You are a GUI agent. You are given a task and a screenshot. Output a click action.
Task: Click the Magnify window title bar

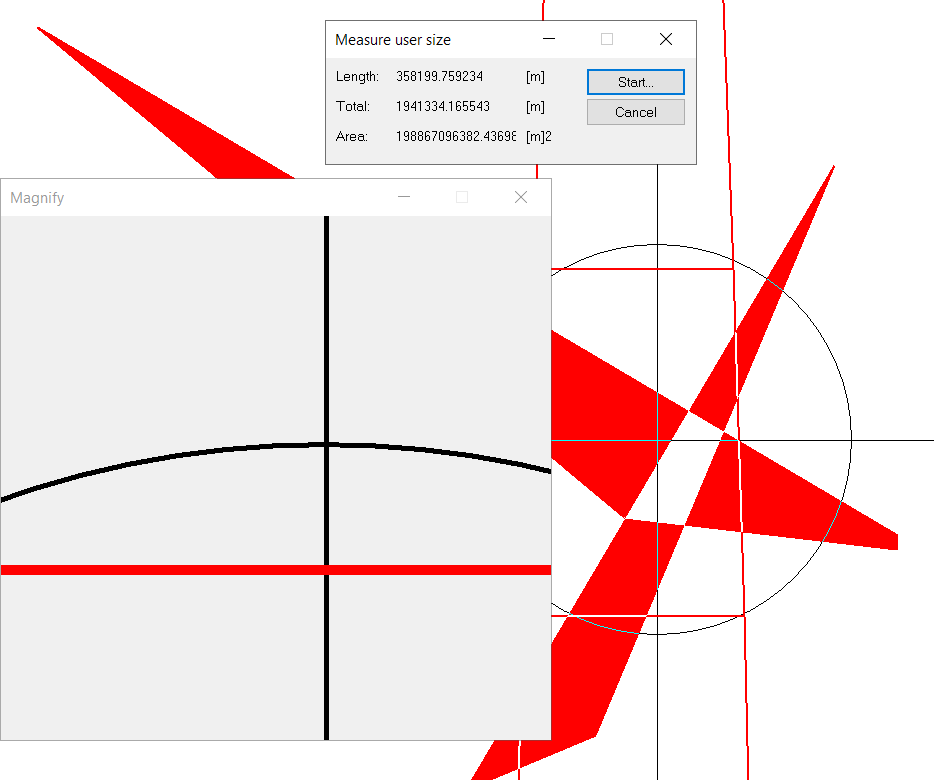(276, 197)
